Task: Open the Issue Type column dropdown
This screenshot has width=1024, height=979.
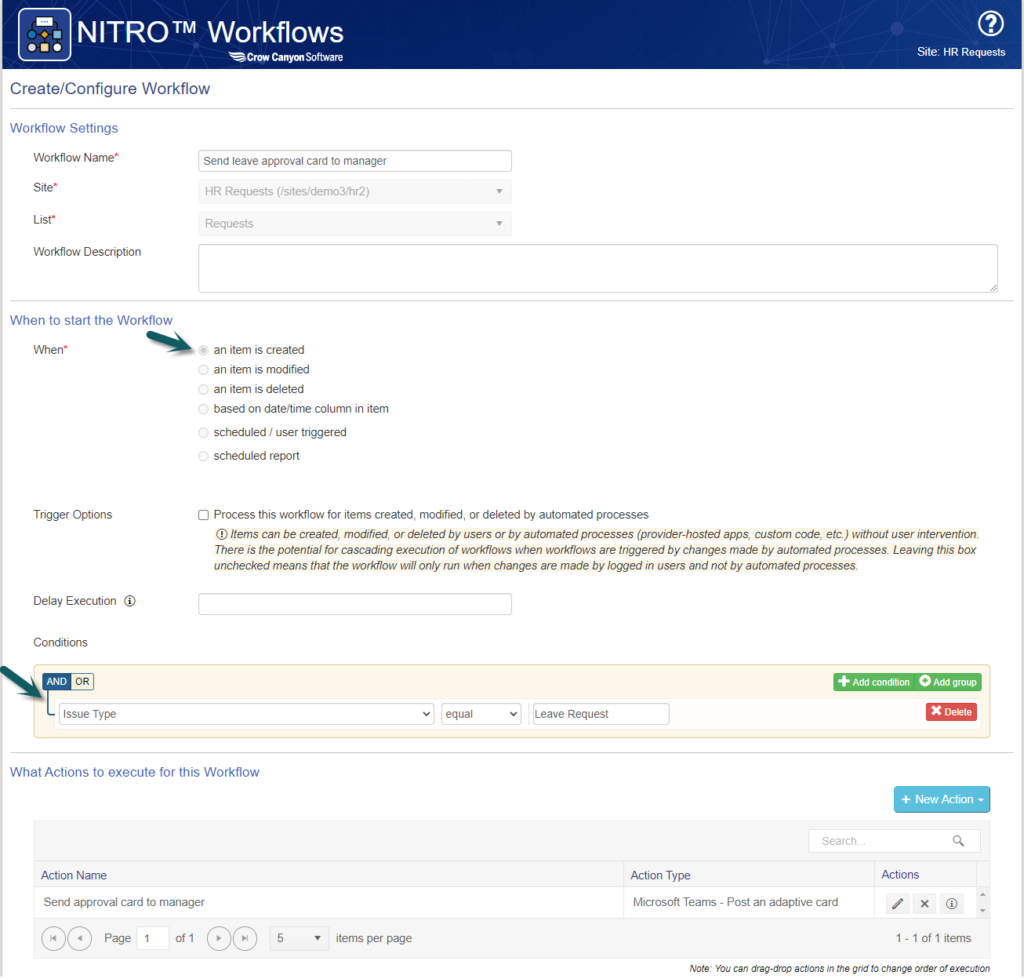Action: tap(245, 714)
